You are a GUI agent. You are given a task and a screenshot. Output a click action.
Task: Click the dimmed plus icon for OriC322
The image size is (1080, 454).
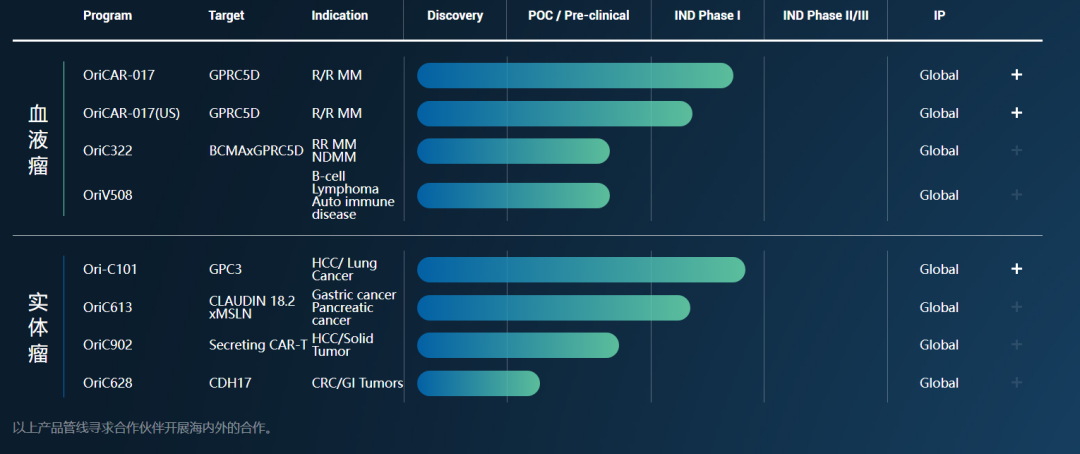(1016, 151)
